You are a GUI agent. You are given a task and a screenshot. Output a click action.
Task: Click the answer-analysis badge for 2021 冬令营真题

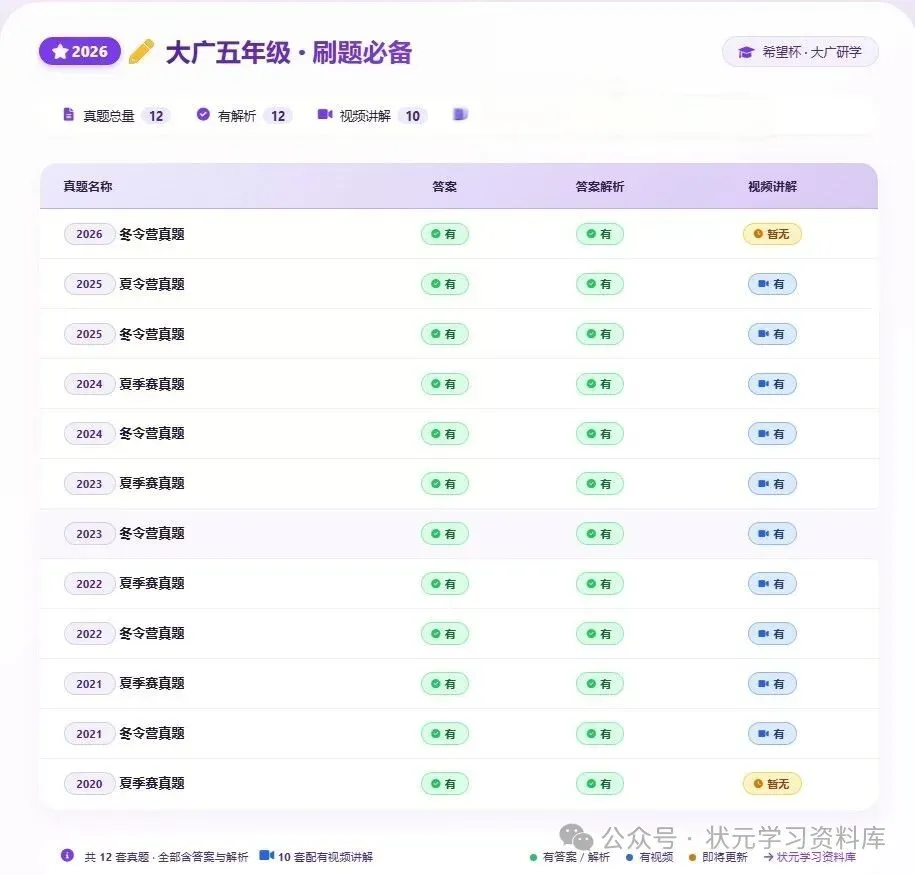click(600, 734)
